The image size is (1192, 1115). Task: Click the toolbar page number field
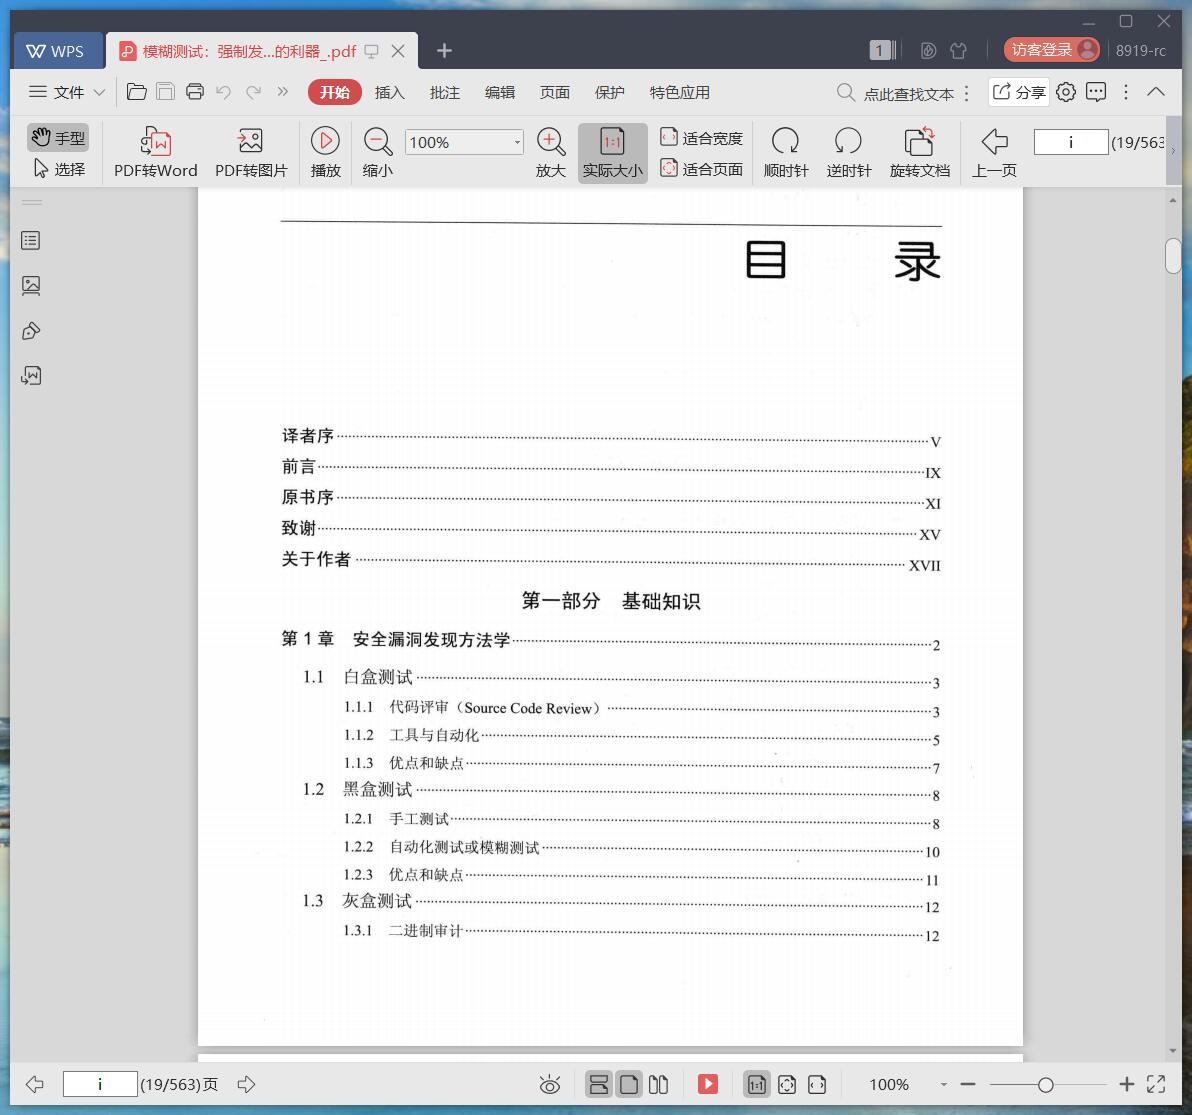pos(1070,142)
